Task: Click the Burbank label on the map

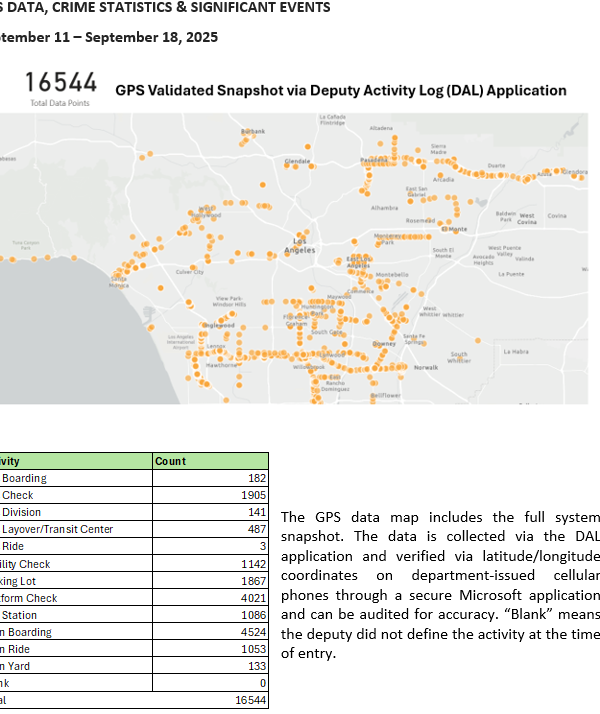Action: pos(254,132)
